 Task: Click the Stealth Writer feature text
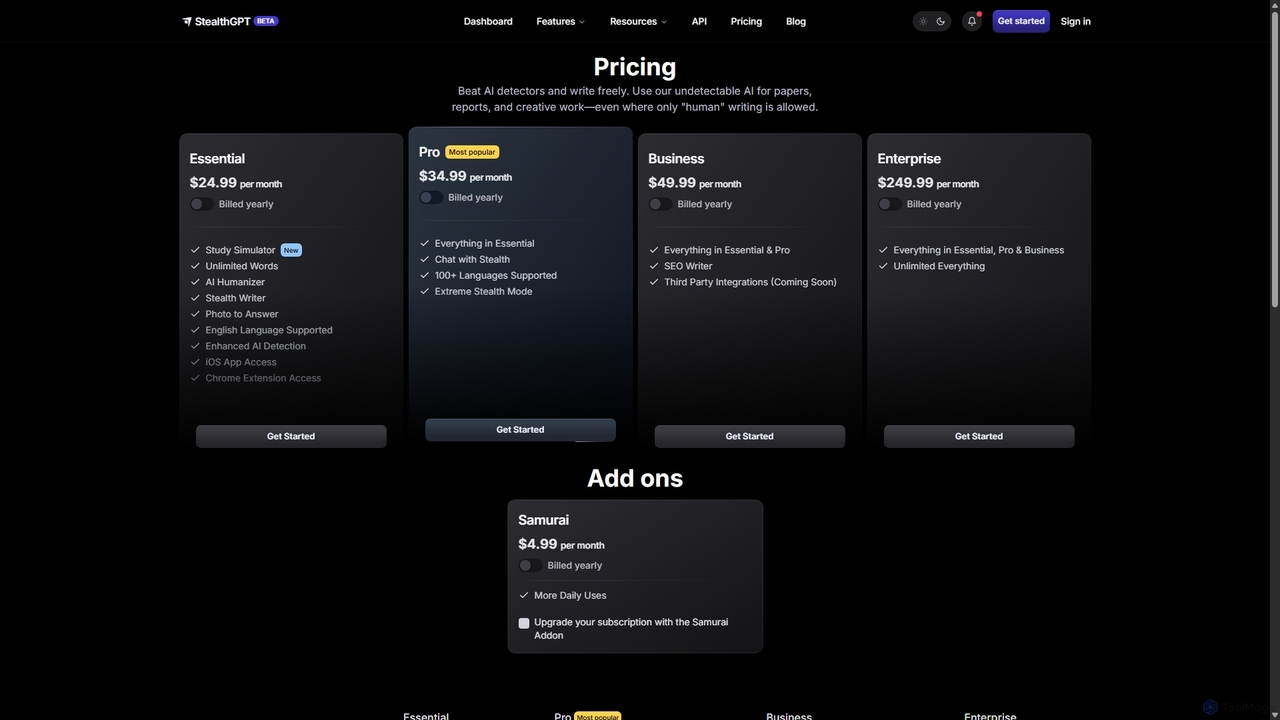(x=236, y=298)
